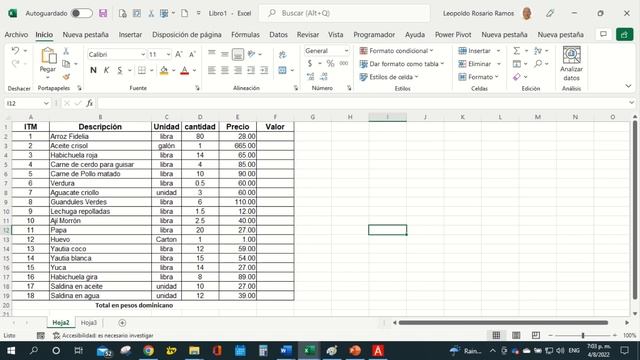This screenshot has width=640, height=360.
Task: Click the horizontal scrollbar
Action: [503, 323]
